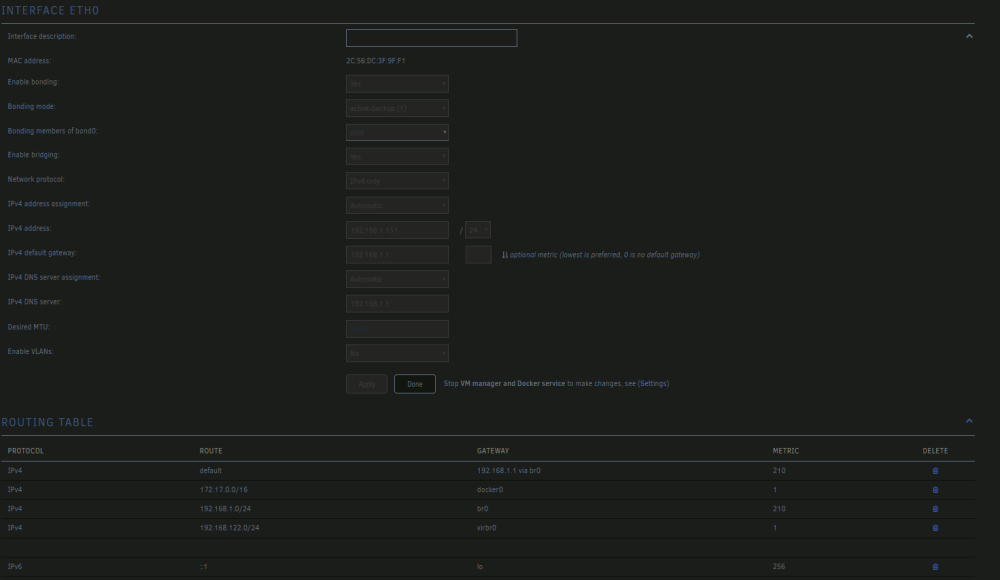The width and height of the screenshot is (1000, 580).
Task: Click the Gateway column header
Action: point(493,450)
